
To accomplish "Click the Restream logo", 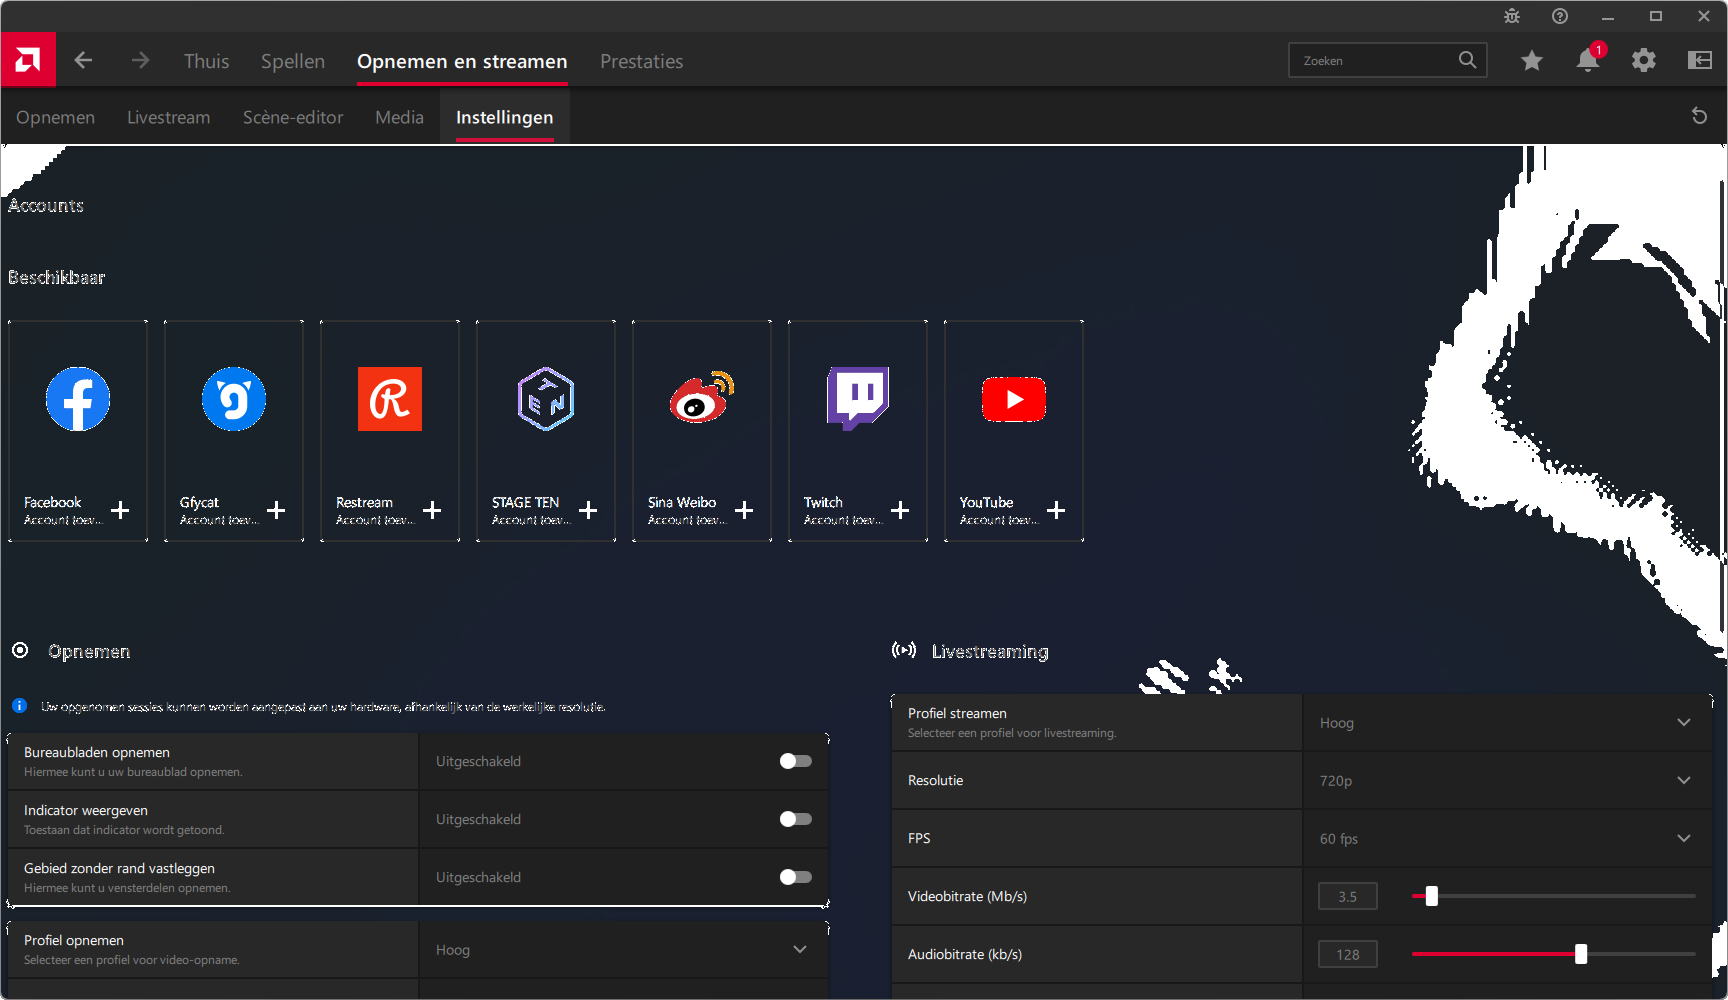I will pos(390,399).
